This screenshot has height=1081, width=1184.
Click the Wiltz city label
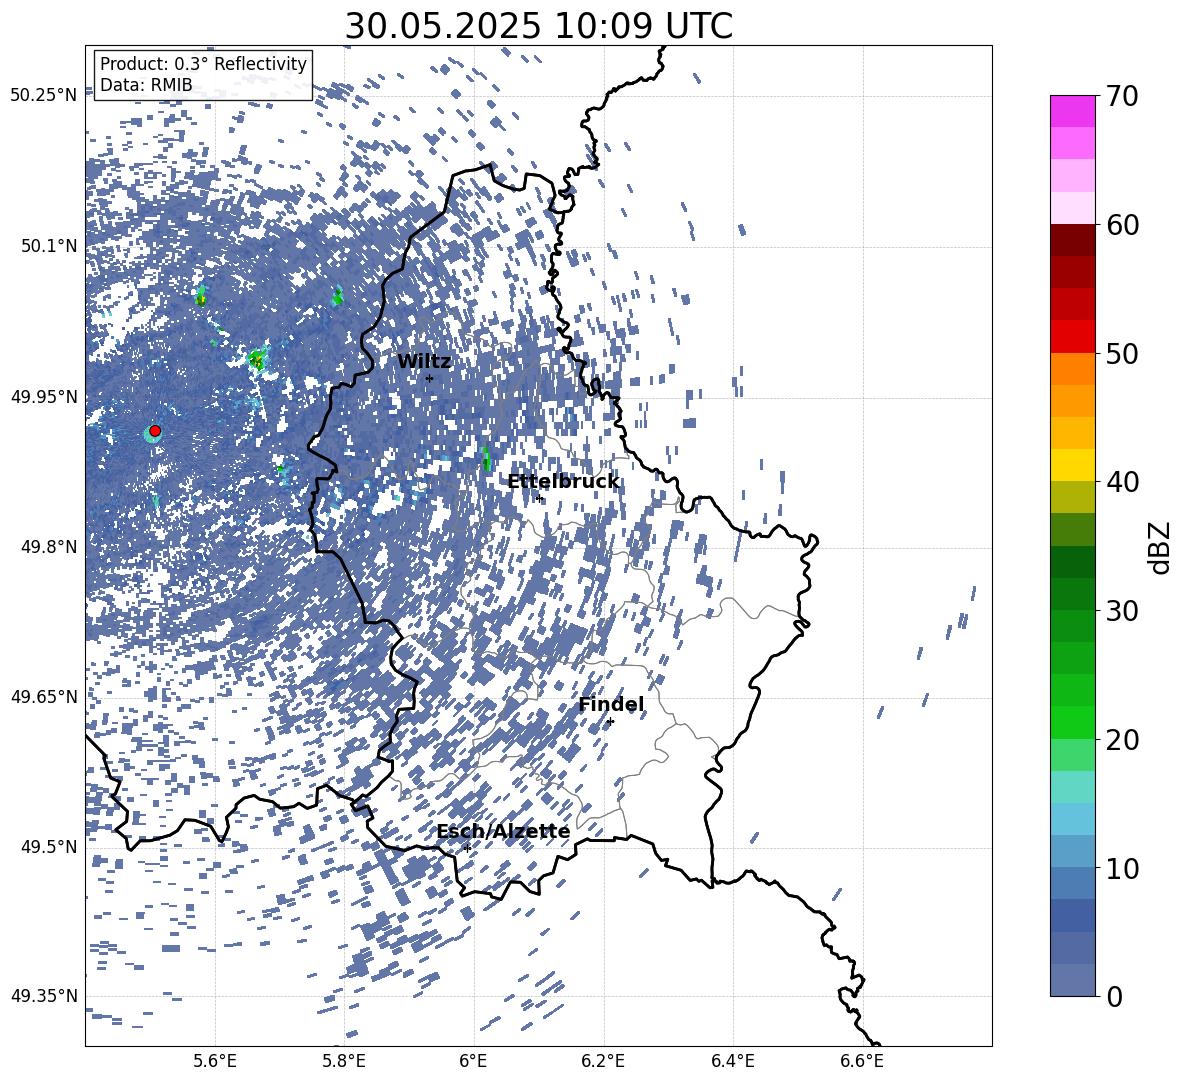tap(424, 362)
